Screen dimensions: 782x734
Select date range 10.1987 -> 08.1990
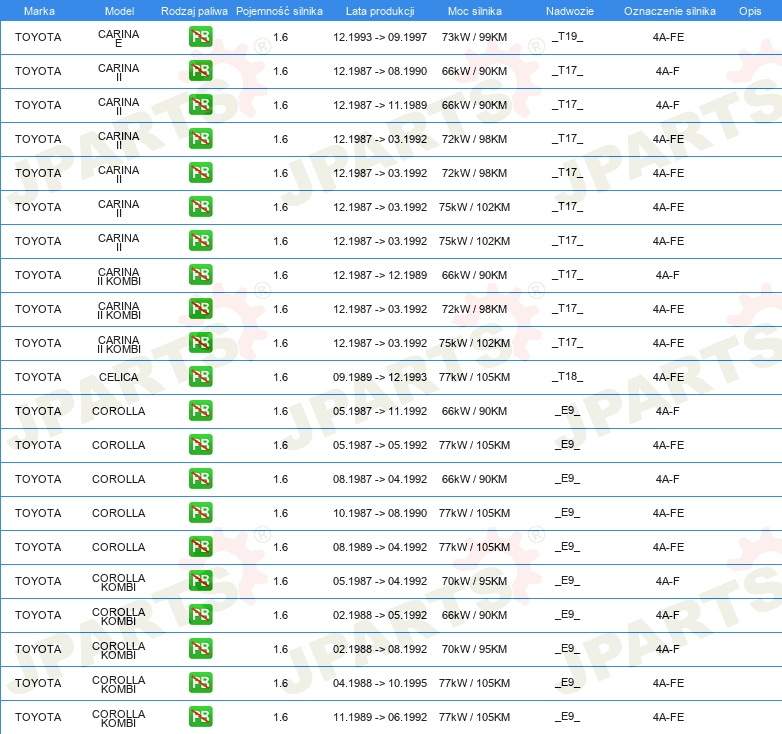[380, 513]
